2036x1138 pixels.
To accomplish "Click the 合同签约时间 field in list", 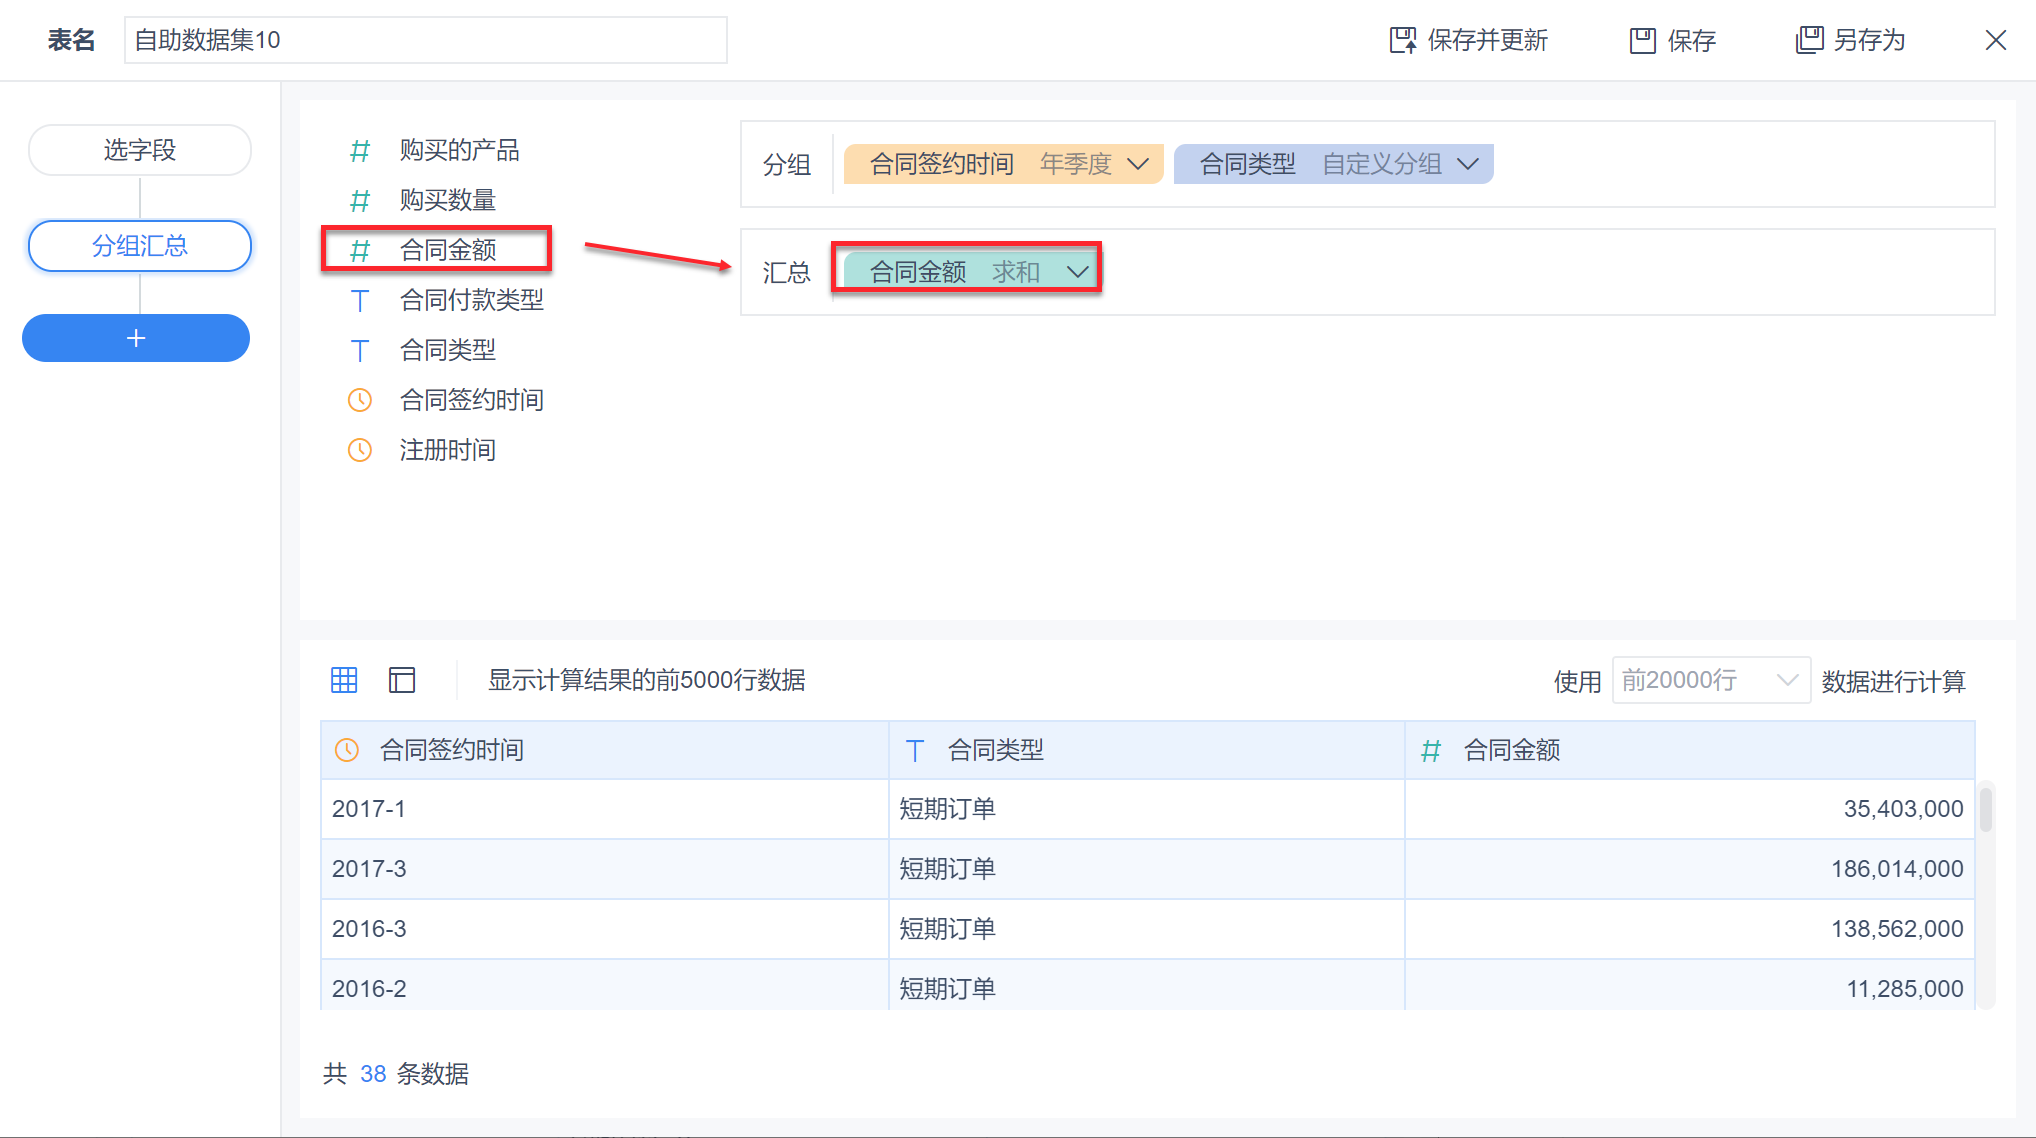I will pos(471,400).
